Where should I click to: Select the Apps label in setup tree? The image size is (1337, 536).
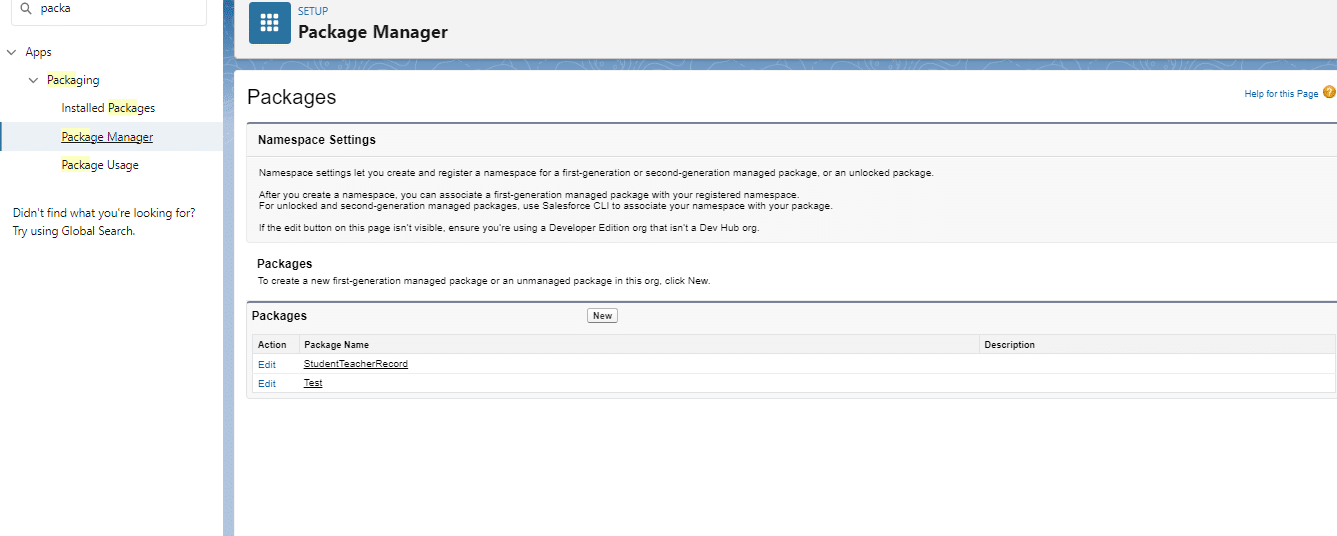(x=38, y=52)
